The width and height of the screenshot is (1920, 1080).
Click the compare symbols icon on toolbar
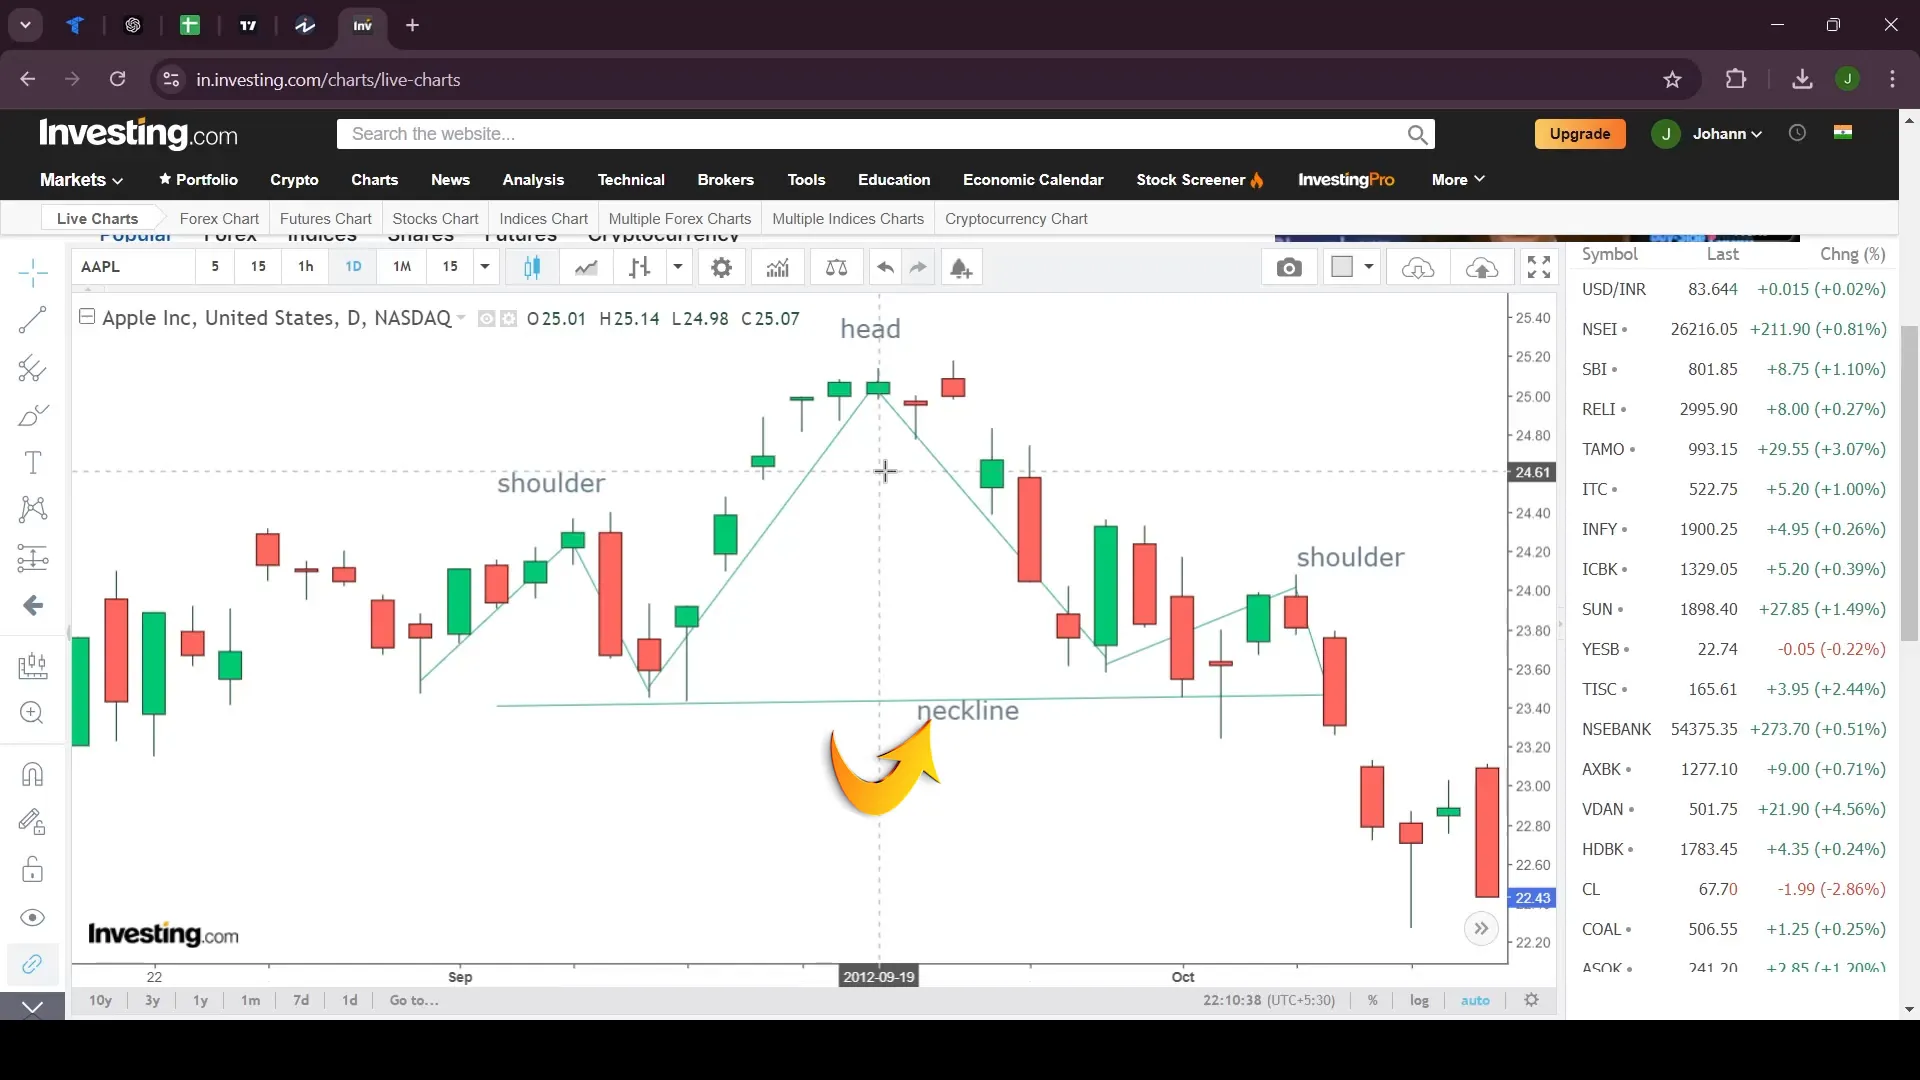[x=836, y=269]
